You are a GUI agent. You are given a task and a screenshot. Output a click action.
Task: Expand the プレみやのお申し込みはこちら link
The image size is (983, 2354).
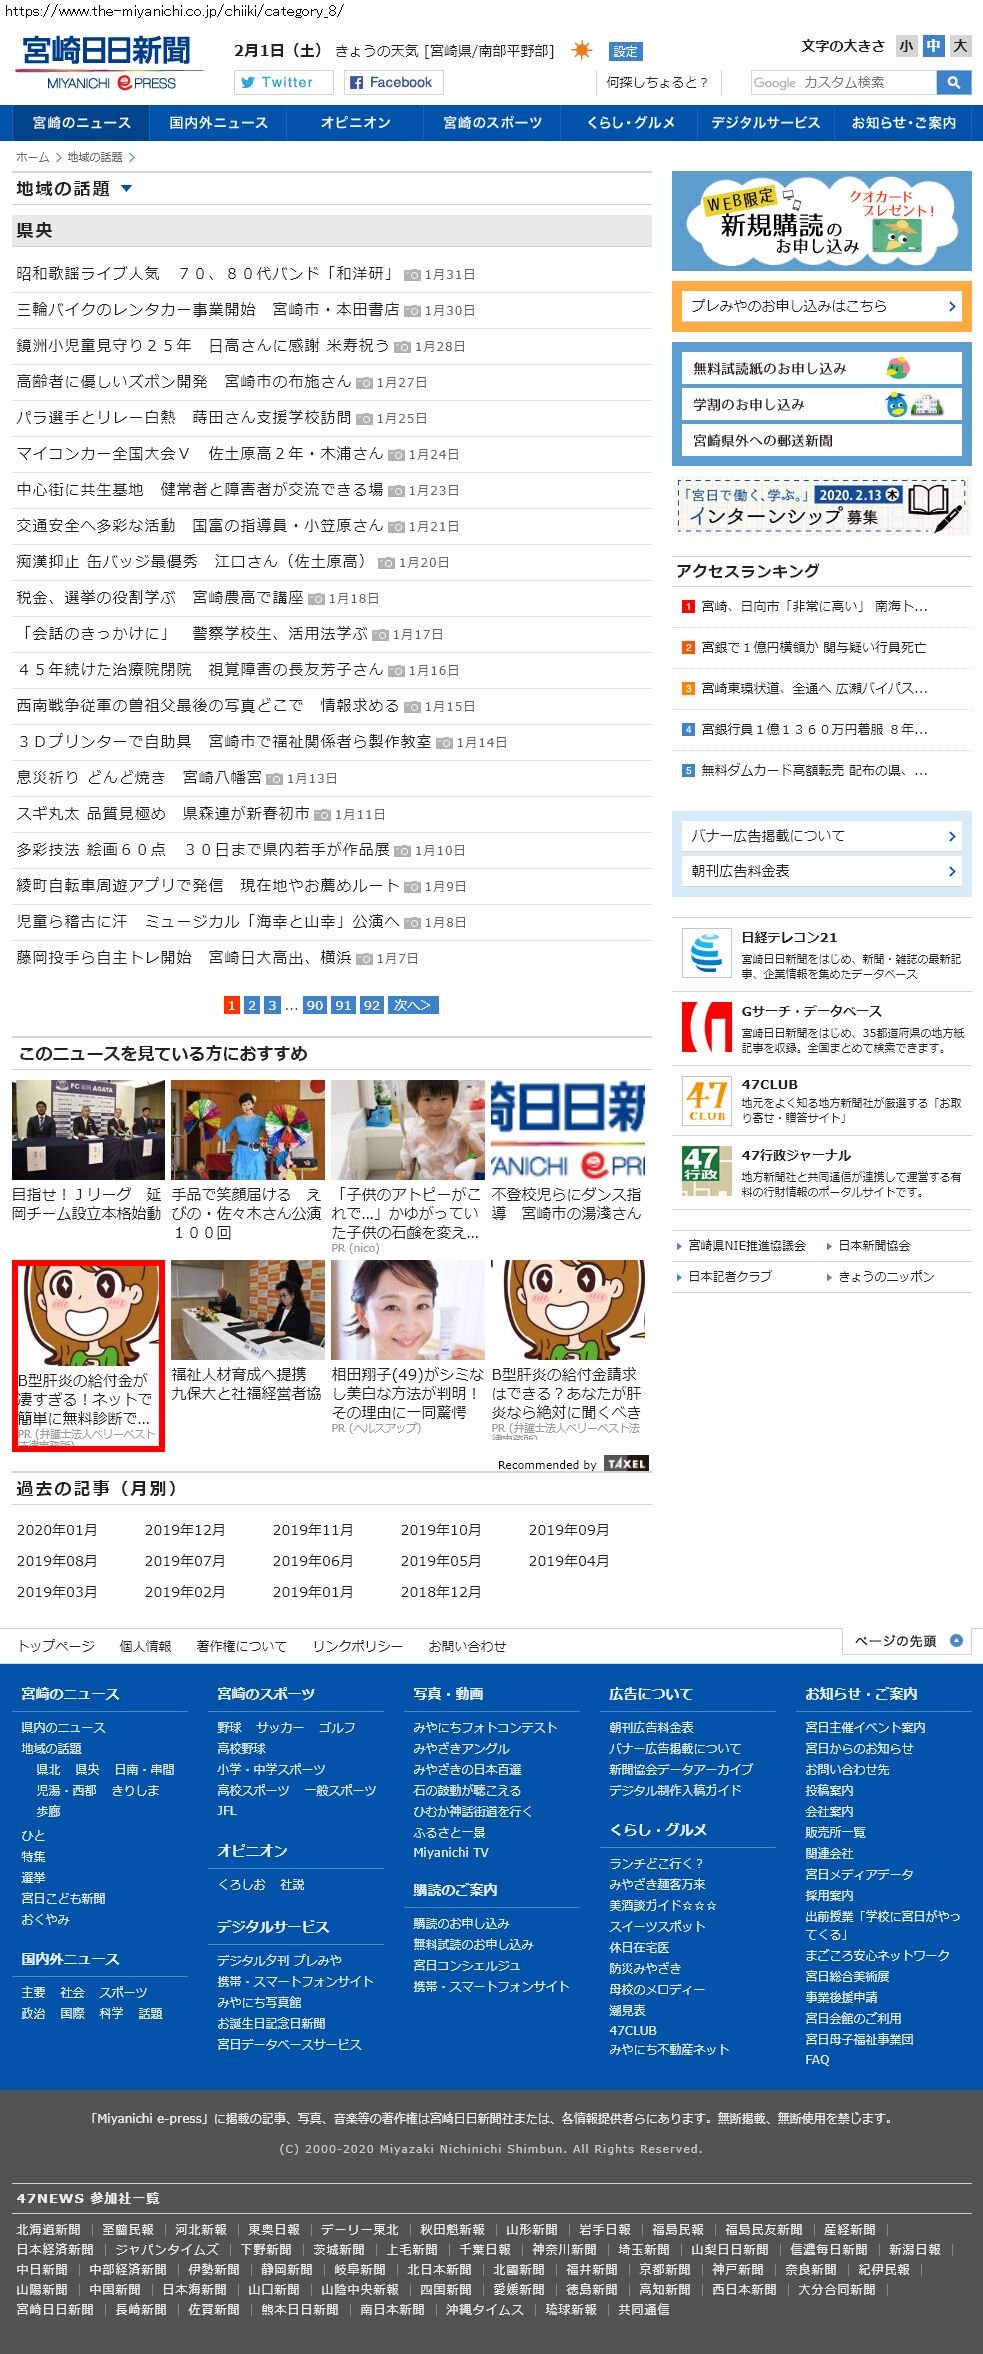pos(821,307)
